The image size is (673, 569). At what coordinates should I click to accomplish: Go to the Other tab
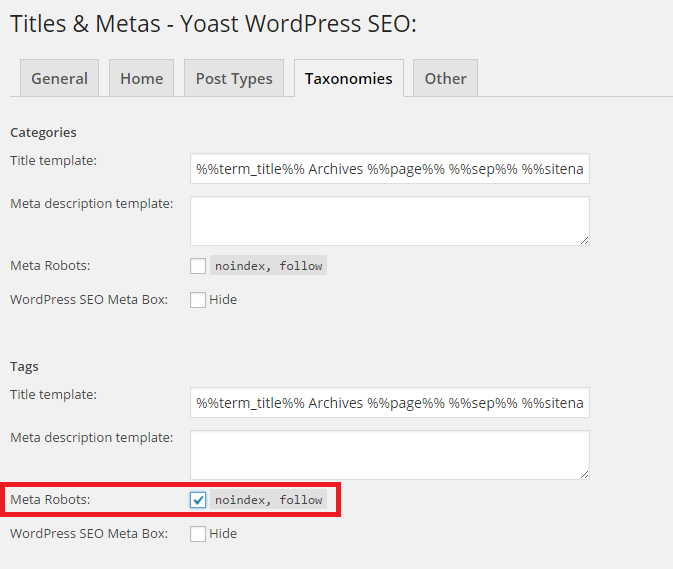pyautogui.click(x=446, y=78)
